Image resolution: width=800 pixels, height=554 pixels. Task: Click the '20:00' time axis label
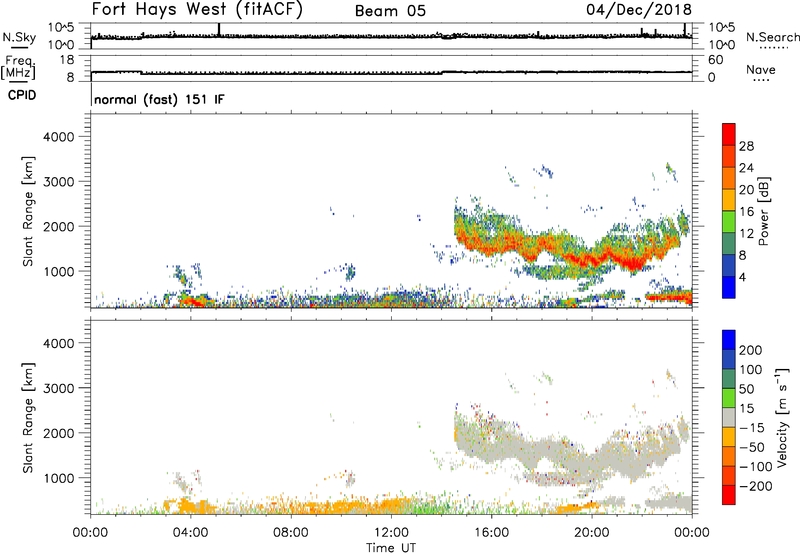click(x=592, y=533)
